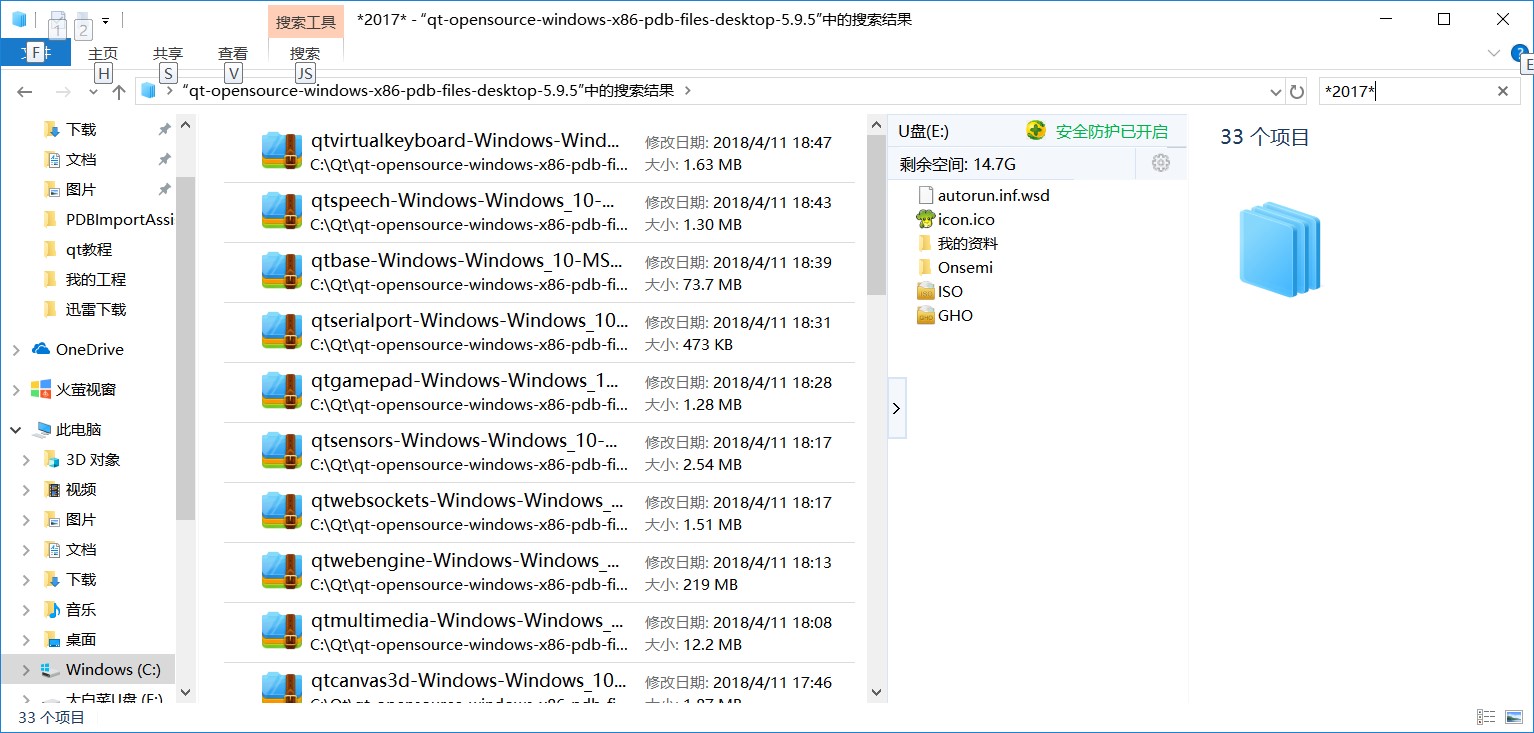
Task: Click the qtsensors archive file icon
Action: tap(282, 451)
